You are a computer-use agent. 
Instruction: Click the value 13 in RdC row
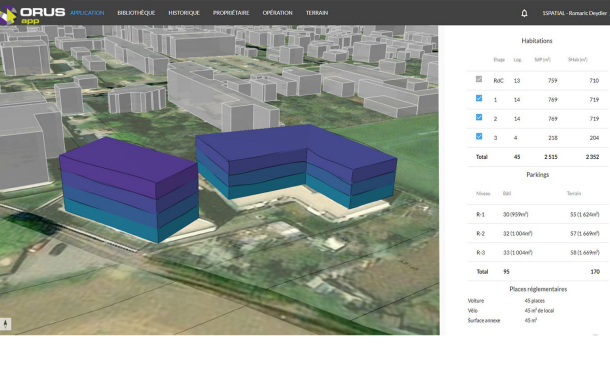pyautogui.click(x=517, y=81)
